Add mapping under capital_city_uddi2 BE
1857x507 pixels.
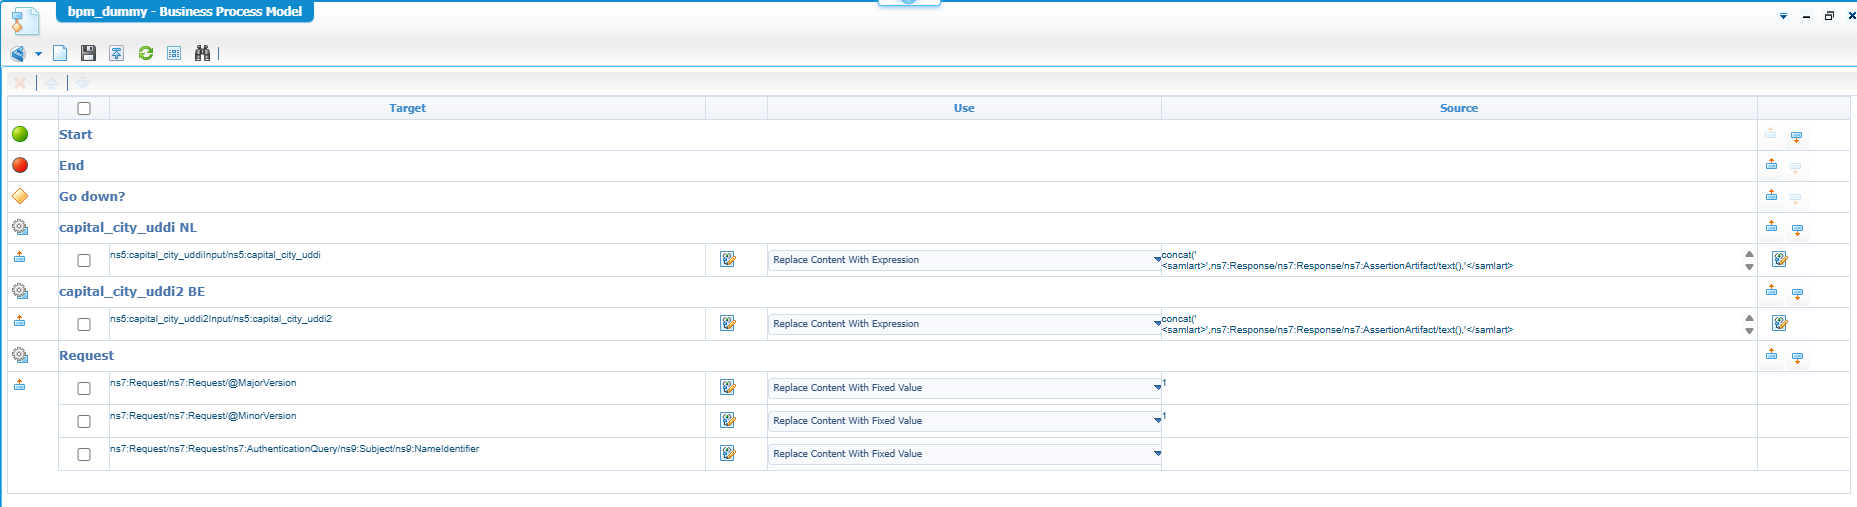tap(20, 321)
